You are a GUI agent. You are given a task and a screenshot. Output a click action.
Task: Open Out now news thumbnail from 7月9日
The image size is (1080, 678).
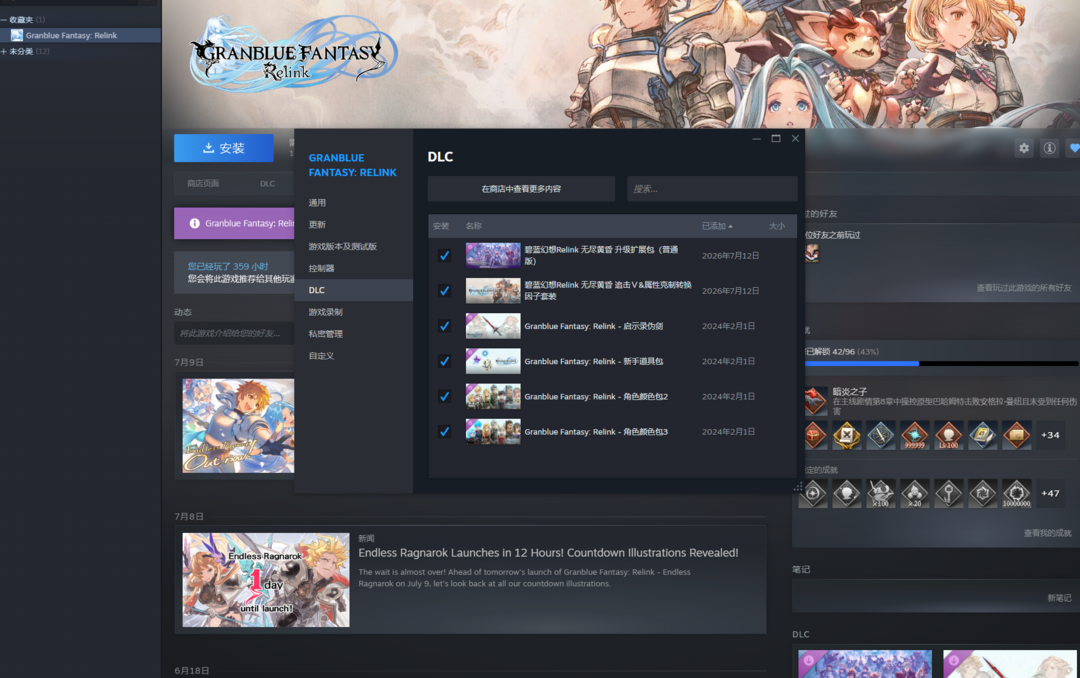pos(238,426)
